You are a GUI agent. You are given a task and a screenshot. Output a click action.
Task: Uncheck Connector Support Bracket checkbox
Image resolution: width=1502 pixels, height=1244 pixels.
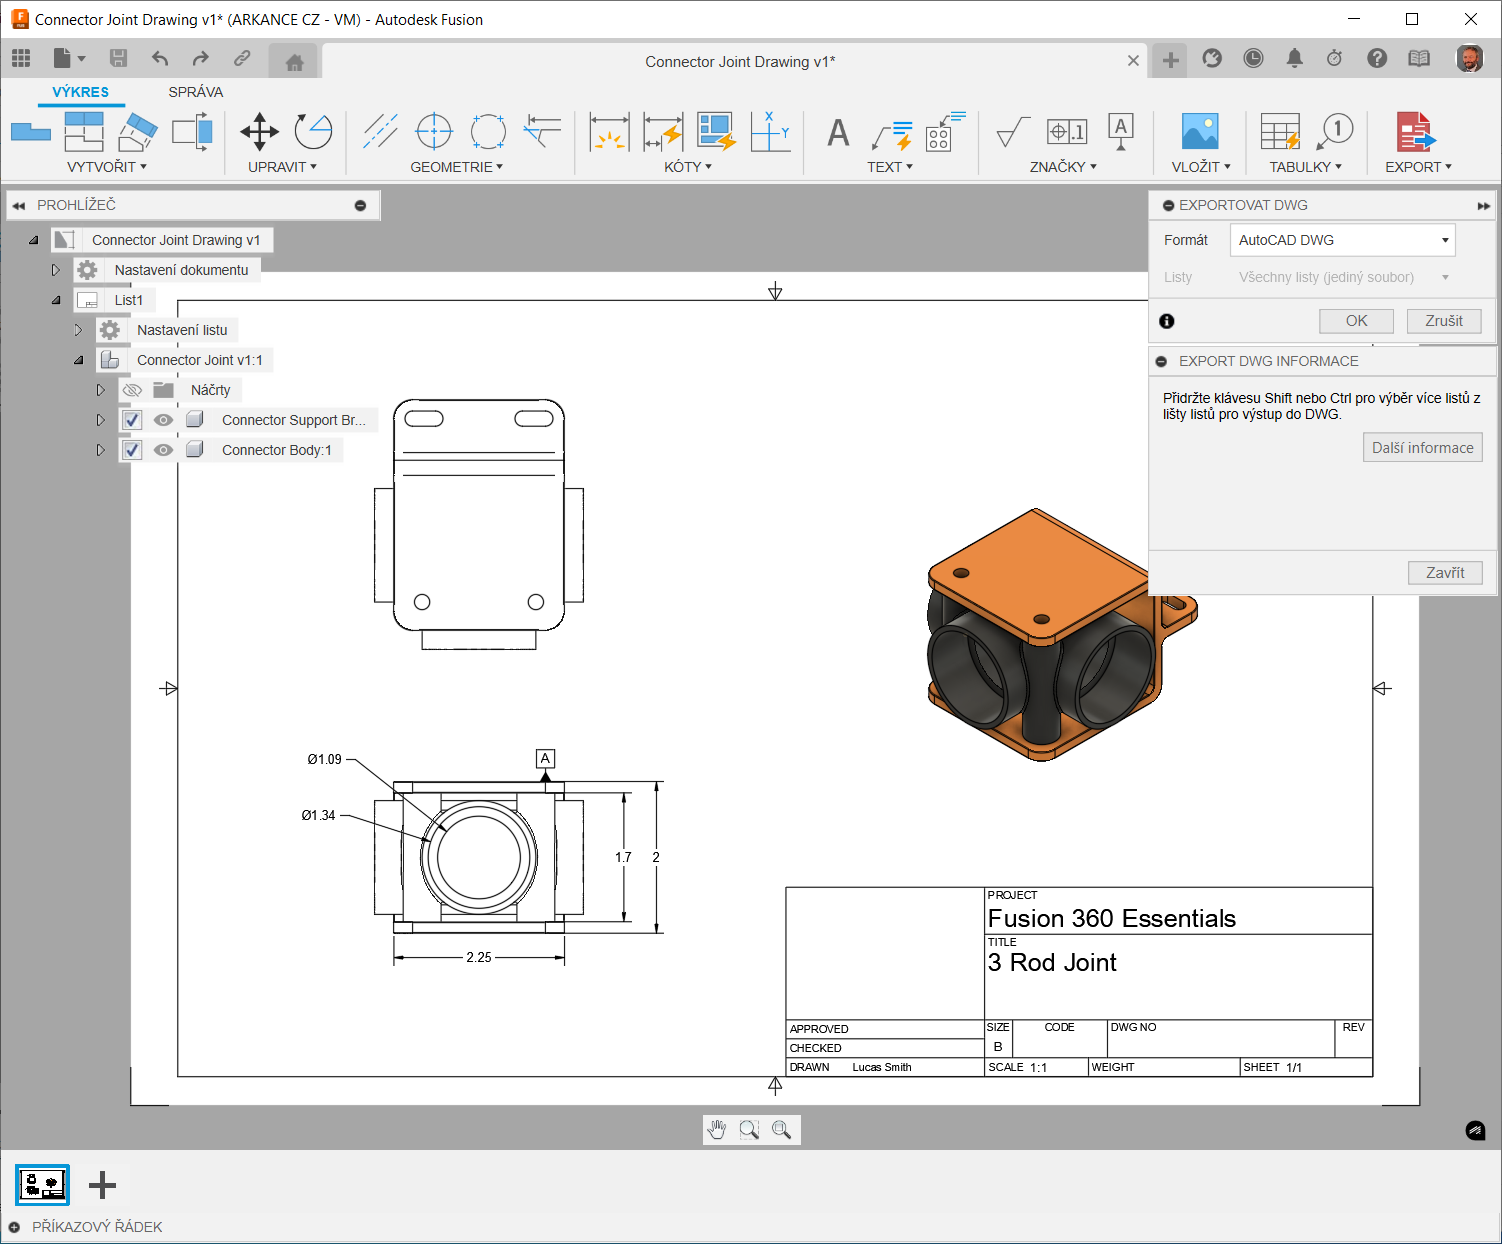click(132, 420)
